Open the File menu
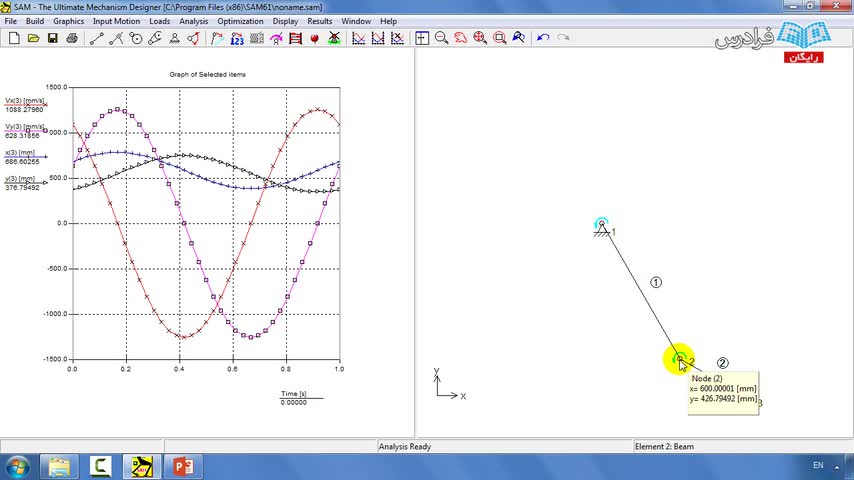The height and width of the screenshot is (480, 854). click(10, 21)
